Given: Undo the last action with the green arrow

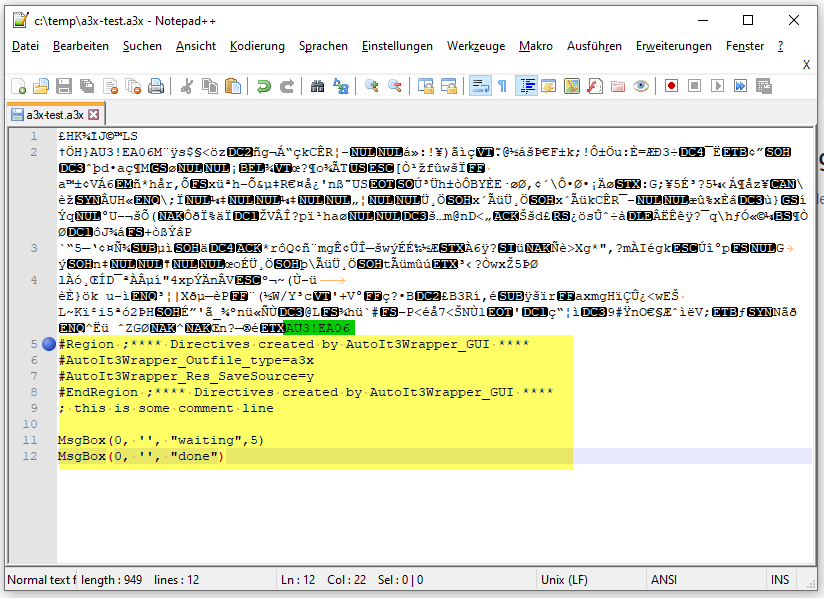Looking at the screenshot, I should click(x=263, y=86).
